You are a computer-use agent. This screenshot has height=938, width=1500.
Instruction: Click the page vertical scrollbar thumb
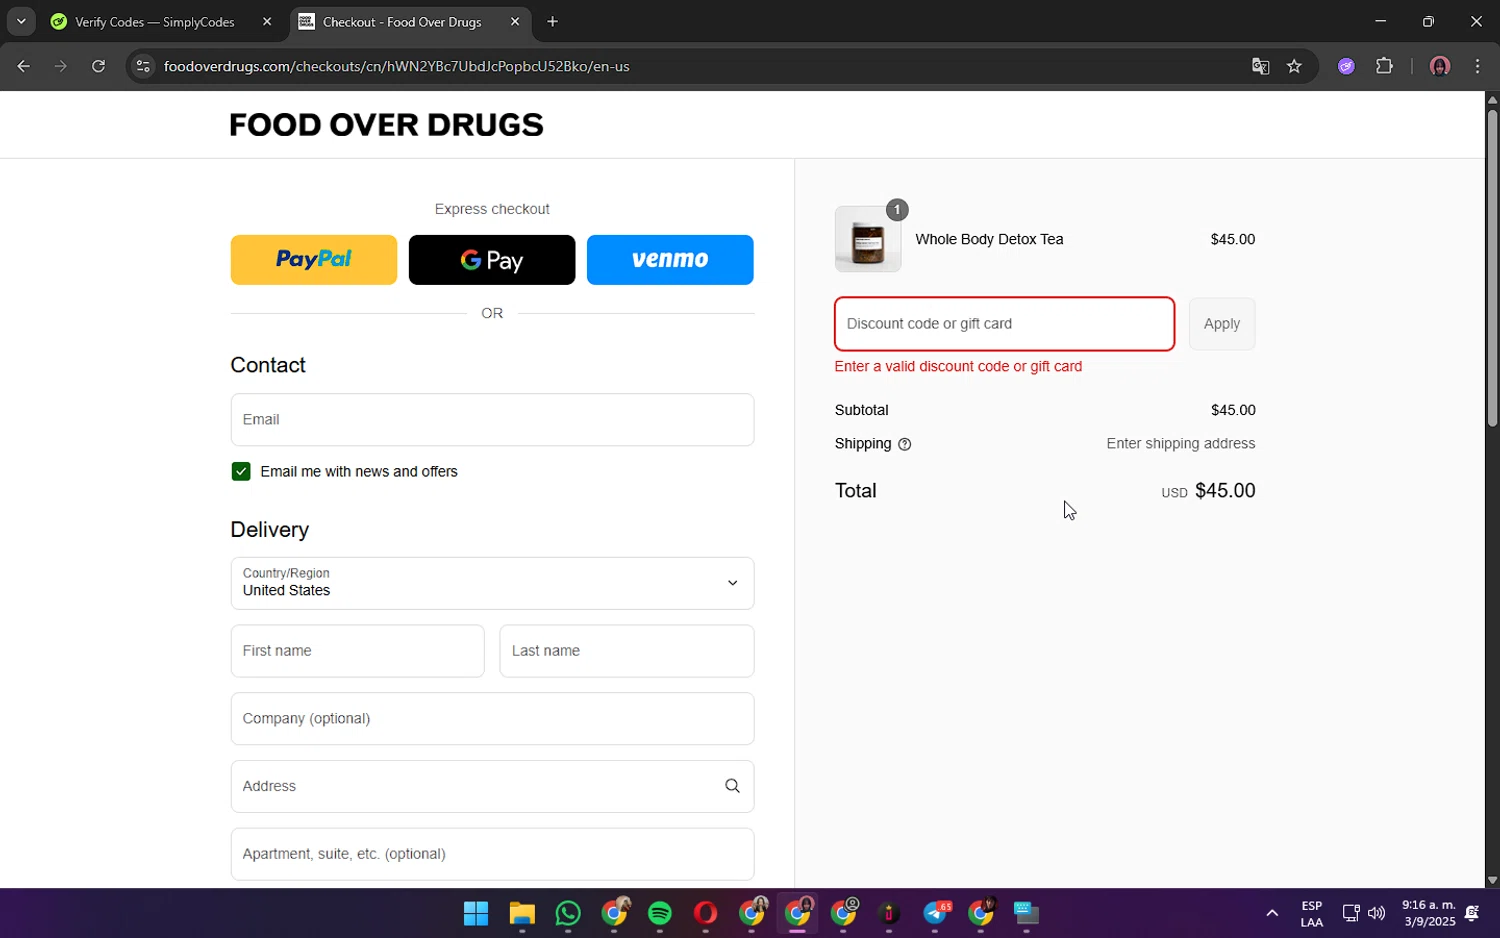[x=1492, y=268]
